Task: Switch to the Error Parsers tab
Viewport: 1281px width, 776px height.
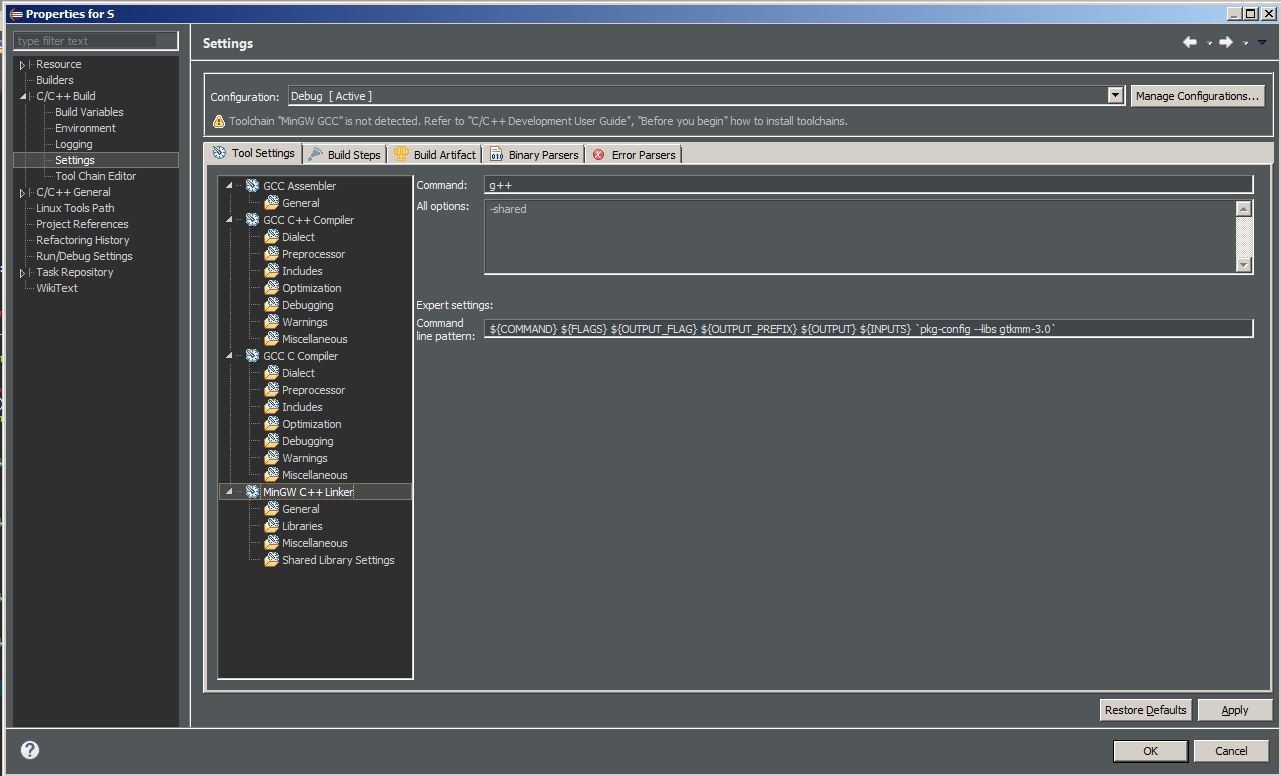Action: tap(635, 155)
